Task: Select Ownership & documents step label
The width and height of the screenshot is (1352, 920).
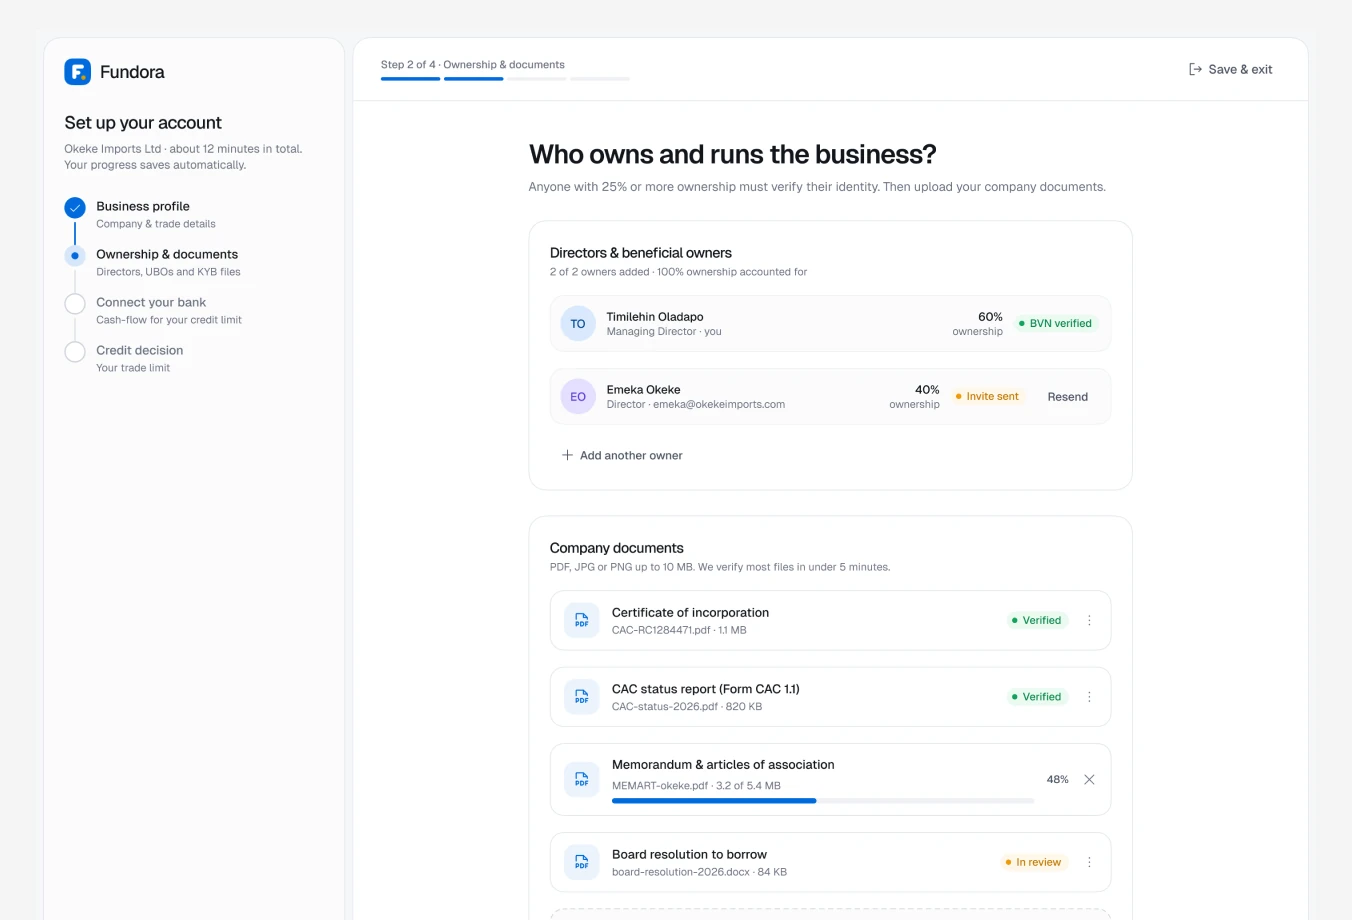Action: [167, 254]
